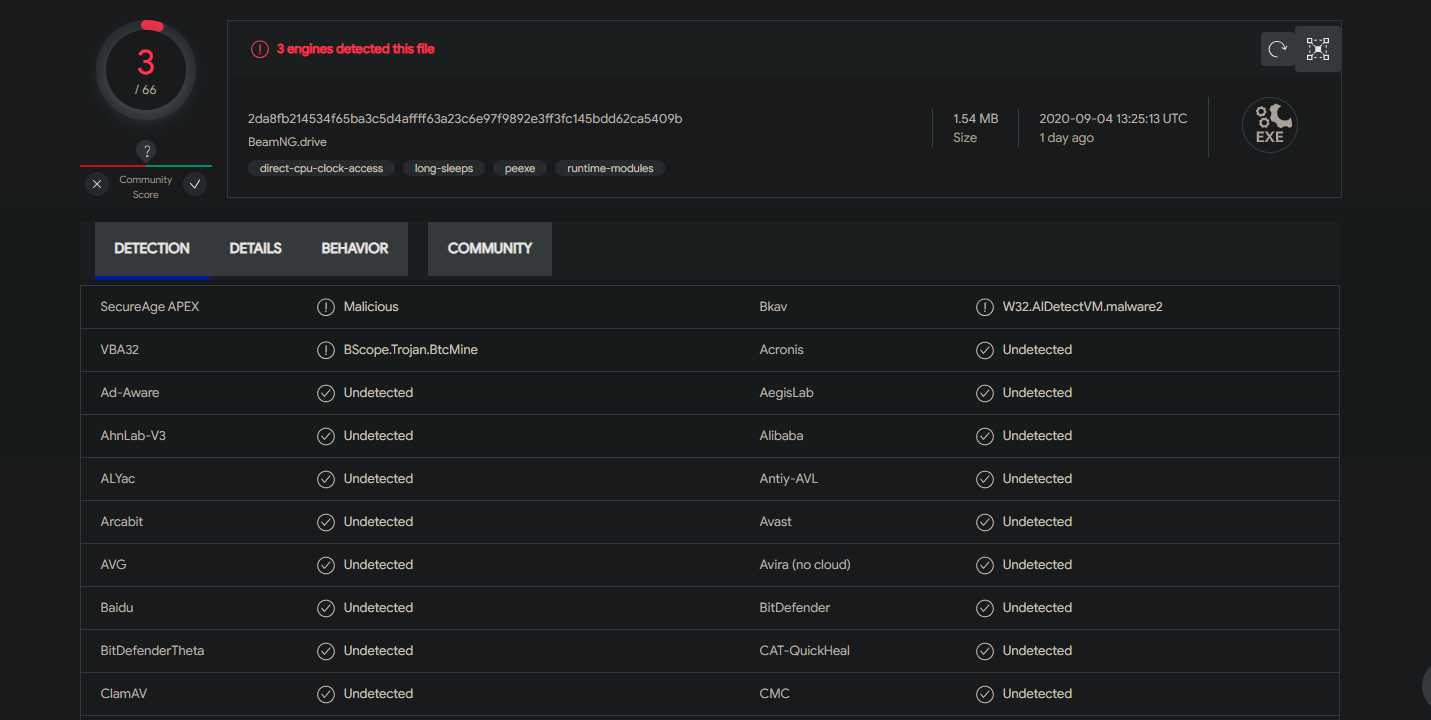Click the peexe tag
Image resolution: width=1431 pixels, height=720 pixels.
tap(520, 169)
